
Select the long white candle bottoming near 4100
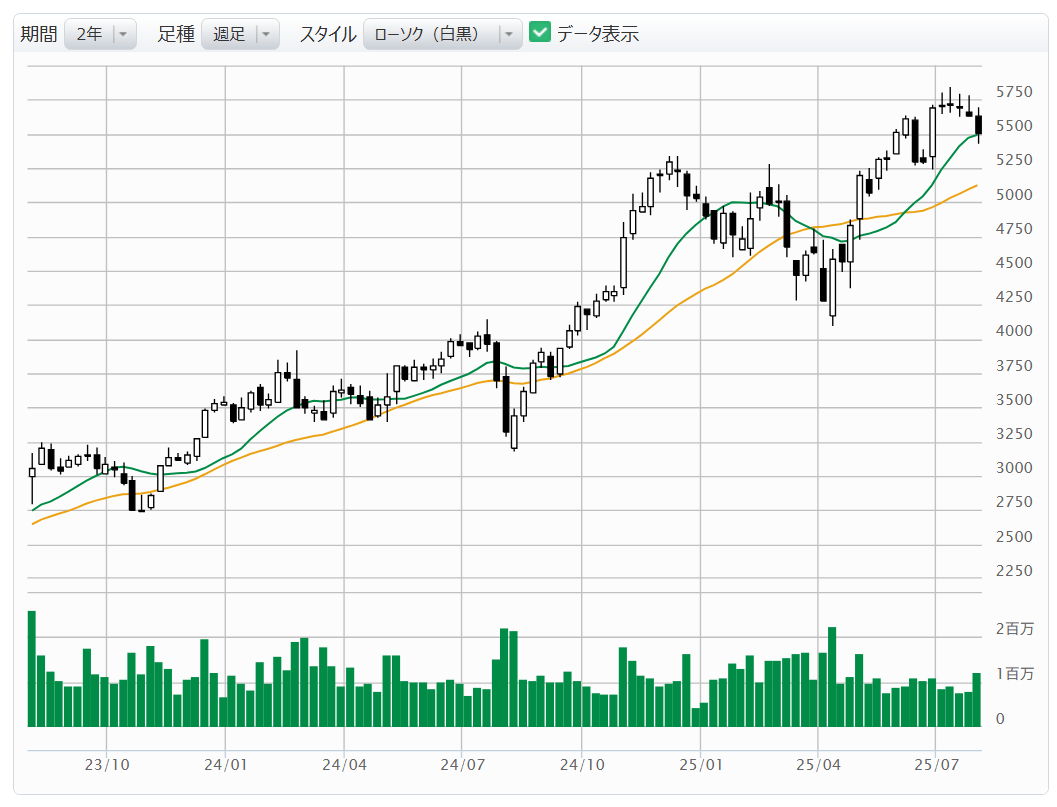(833, 287)
